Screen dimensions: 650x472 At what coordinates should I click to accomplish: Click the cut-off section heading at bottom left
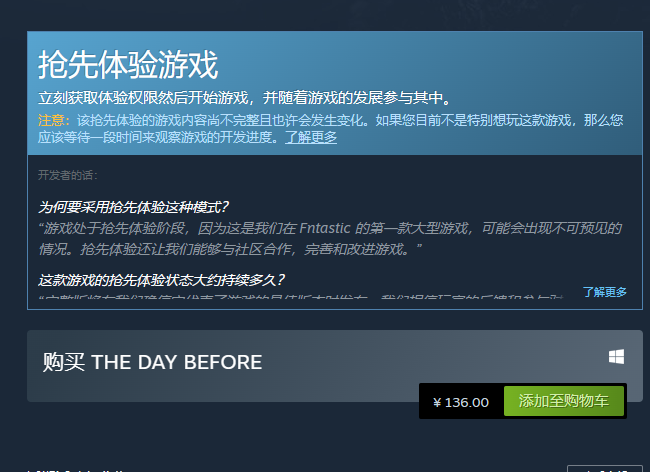77,470
